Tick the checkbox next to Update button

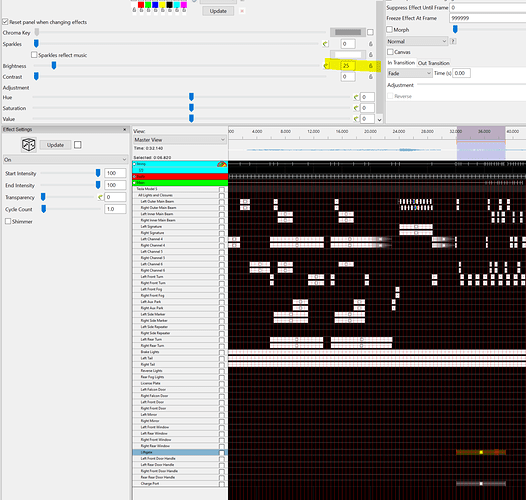pyautogui.click(x=78, y=145)
